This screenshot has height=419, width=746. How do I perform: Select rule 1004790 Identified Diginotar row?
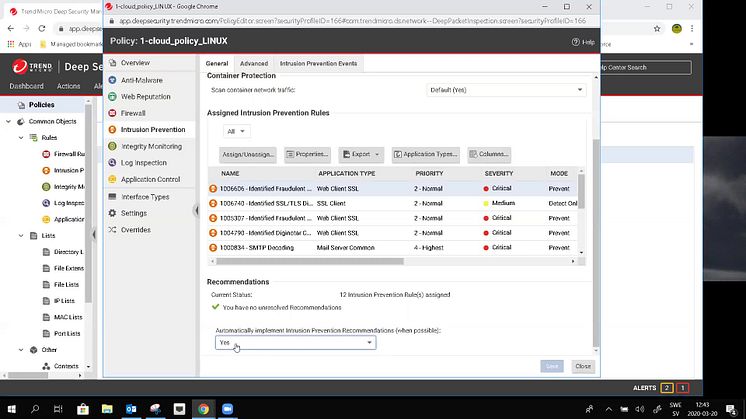pos(393,233)
